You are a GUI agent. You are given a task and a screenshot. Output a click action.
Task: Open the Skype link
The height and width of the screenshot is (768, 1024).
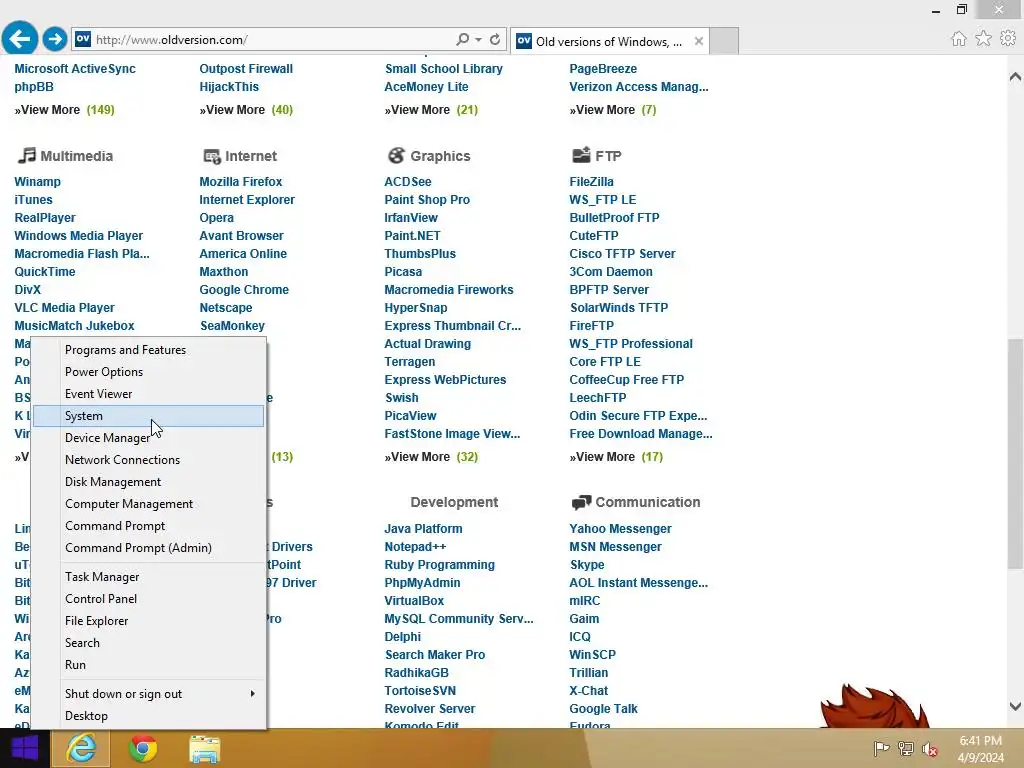[587, 565]
